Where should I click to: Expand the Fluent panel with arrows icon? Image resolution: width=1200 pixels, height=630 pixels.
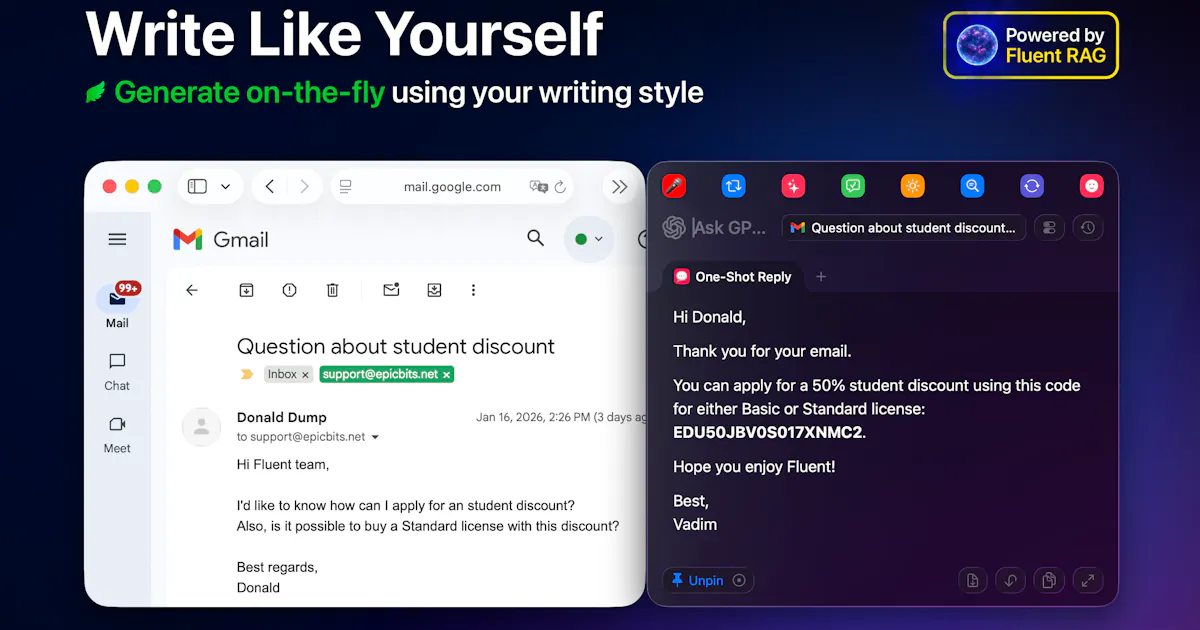point(1088,580)
